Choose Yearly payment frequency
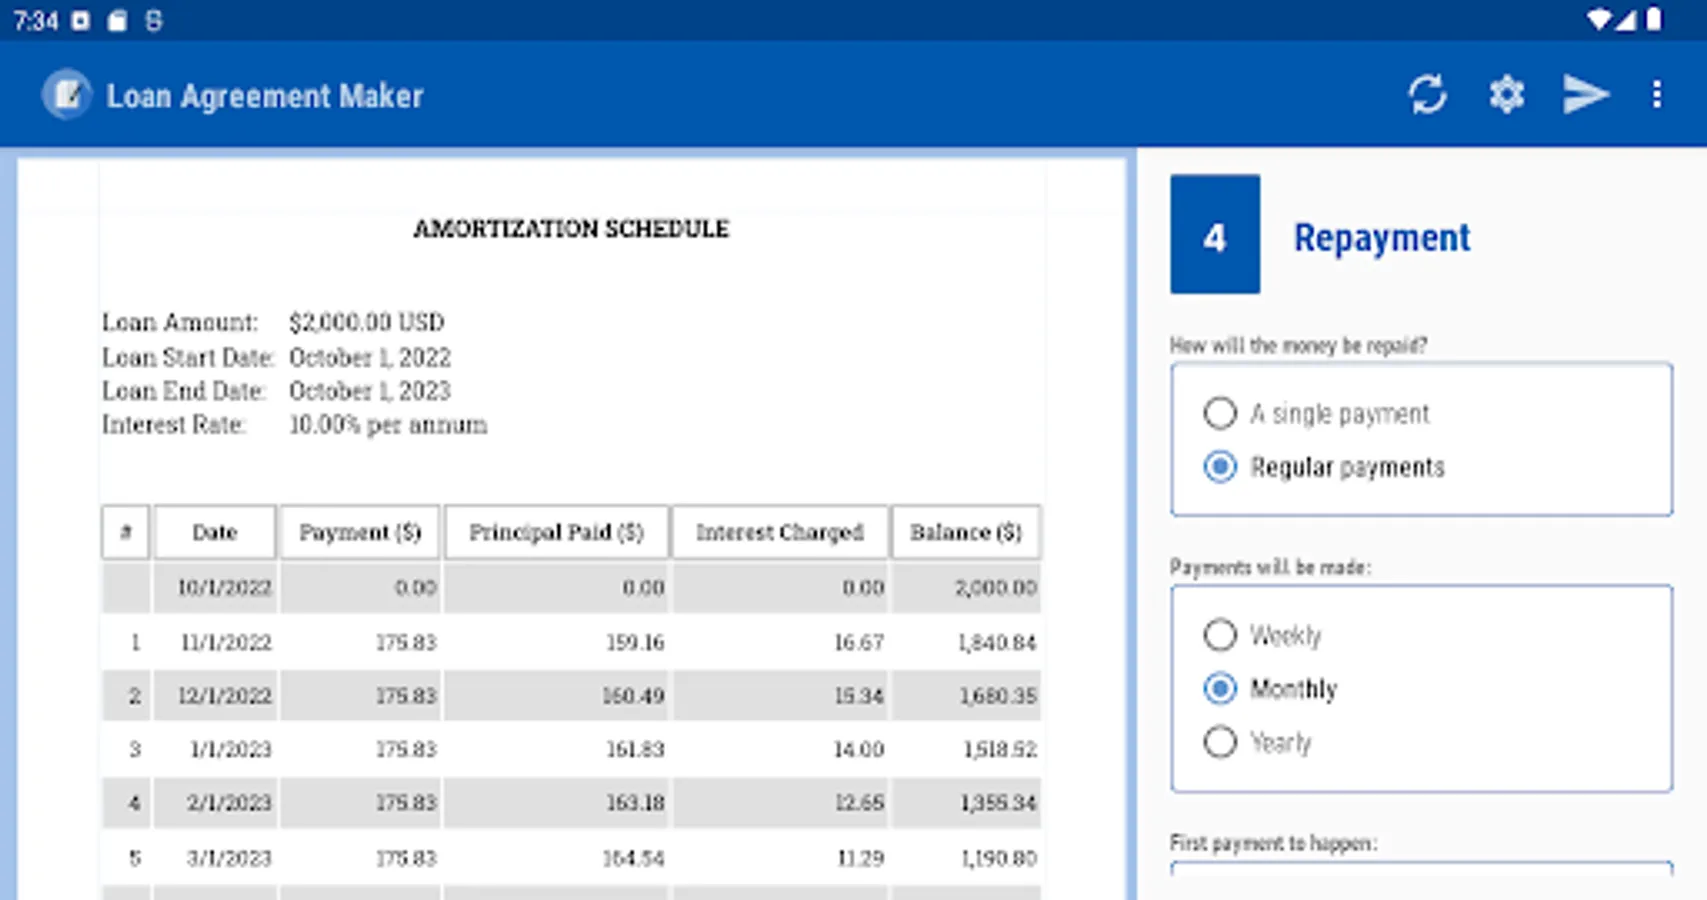1707x900 pixels. (1220, 742)
